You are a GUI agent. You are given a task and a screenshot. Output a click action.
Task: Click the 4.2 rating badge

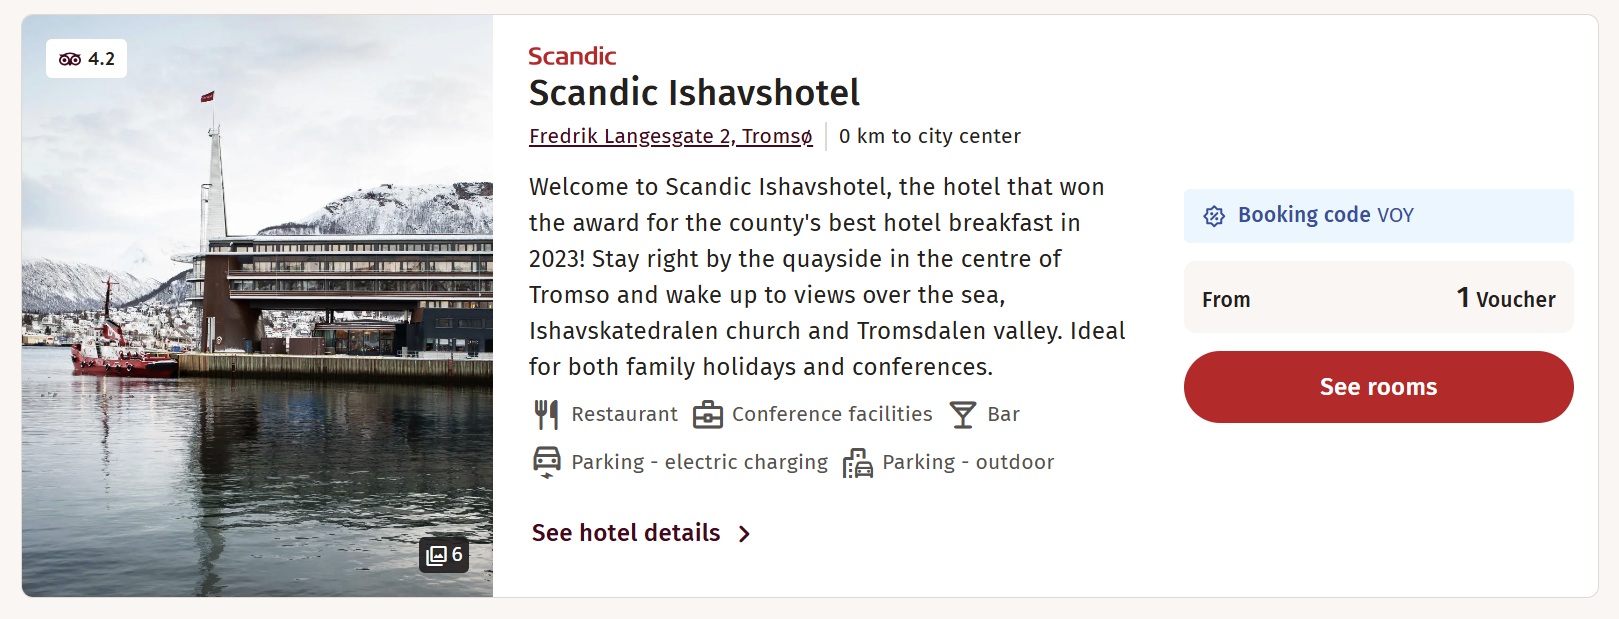(x=86, y=59)
